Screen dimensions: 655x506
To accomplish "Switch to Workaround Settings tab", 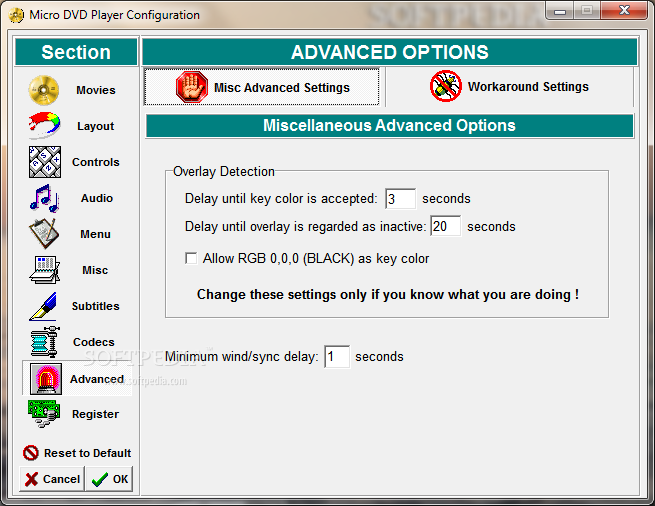I will click(x=509, y=86).
